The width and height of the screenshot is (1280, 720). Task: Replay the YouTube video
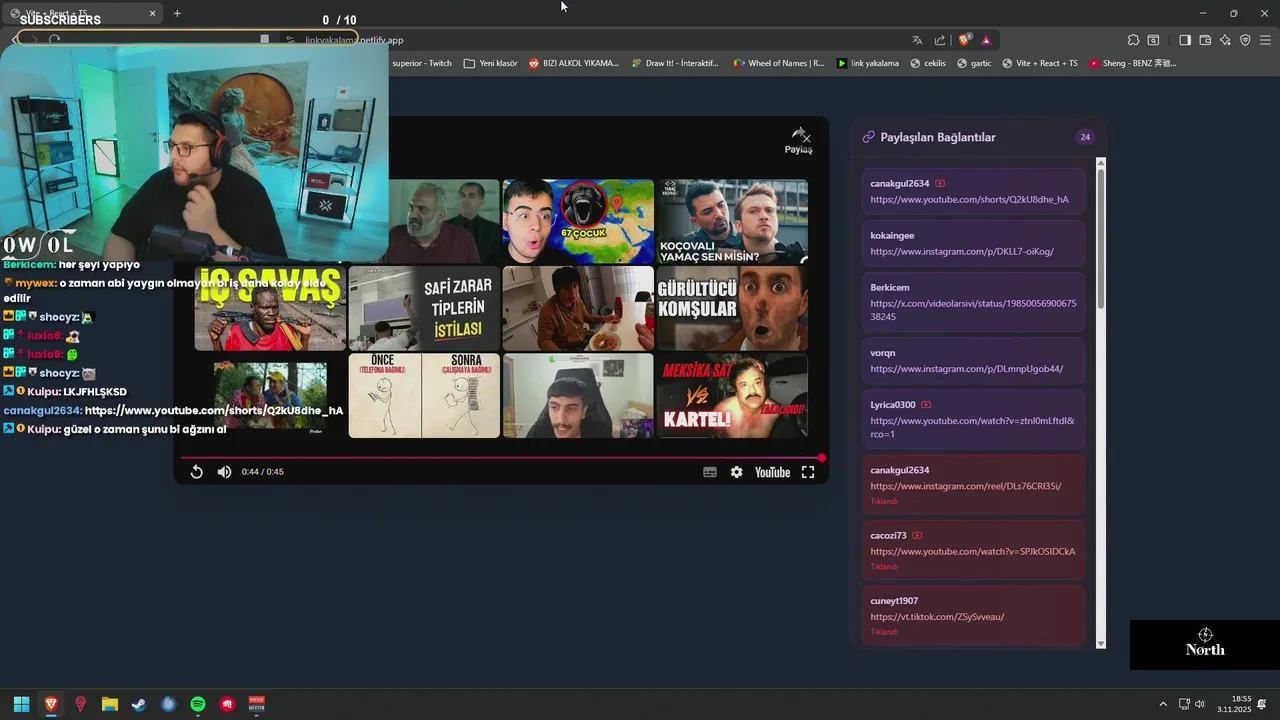[196, 472]
